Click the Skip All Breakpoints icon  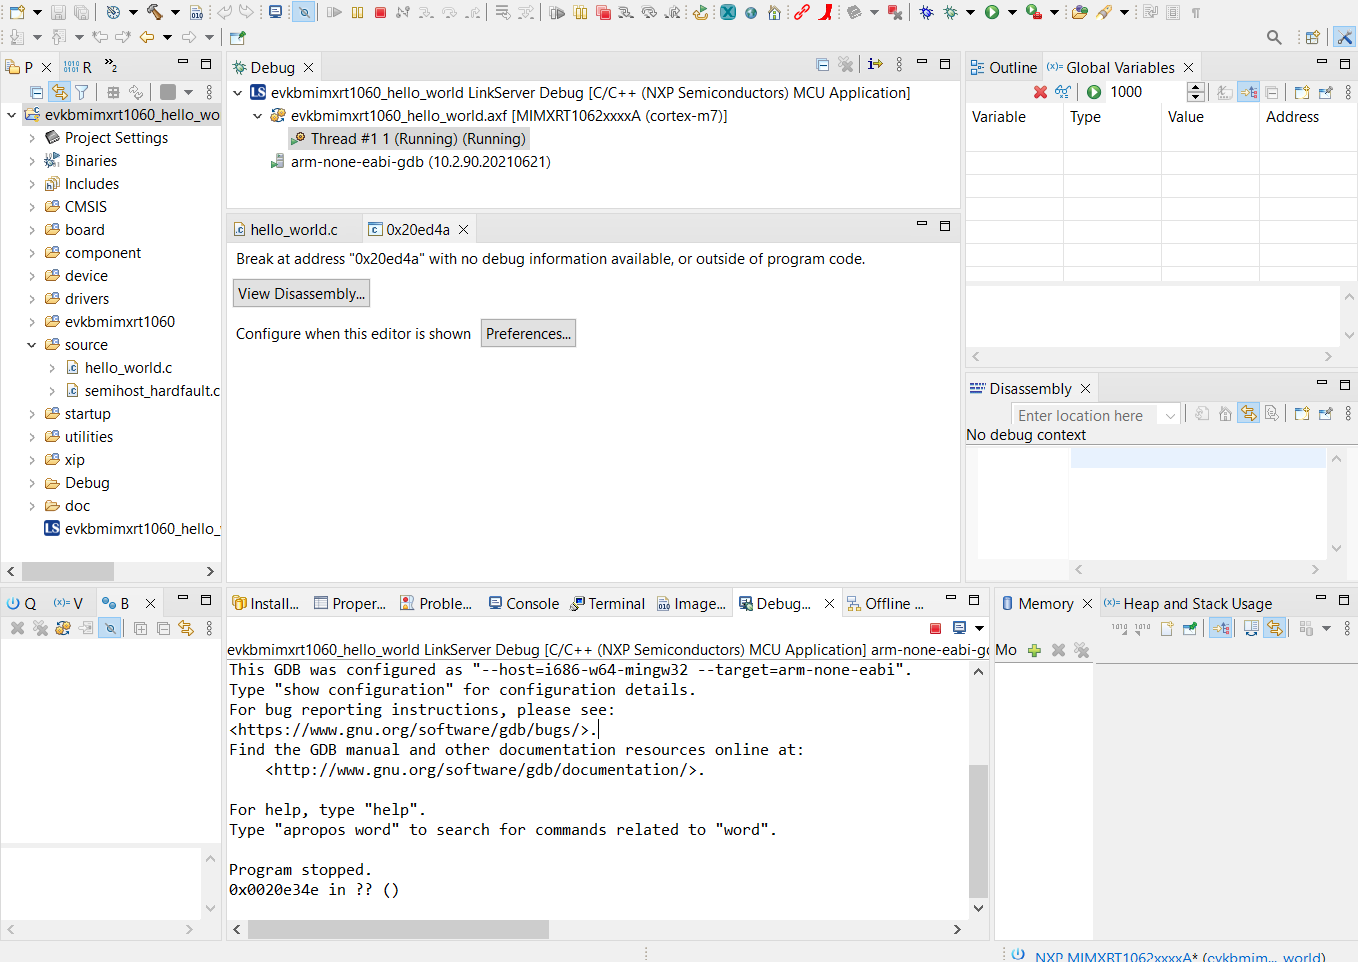pyautogui.click(x=304, y=13)
